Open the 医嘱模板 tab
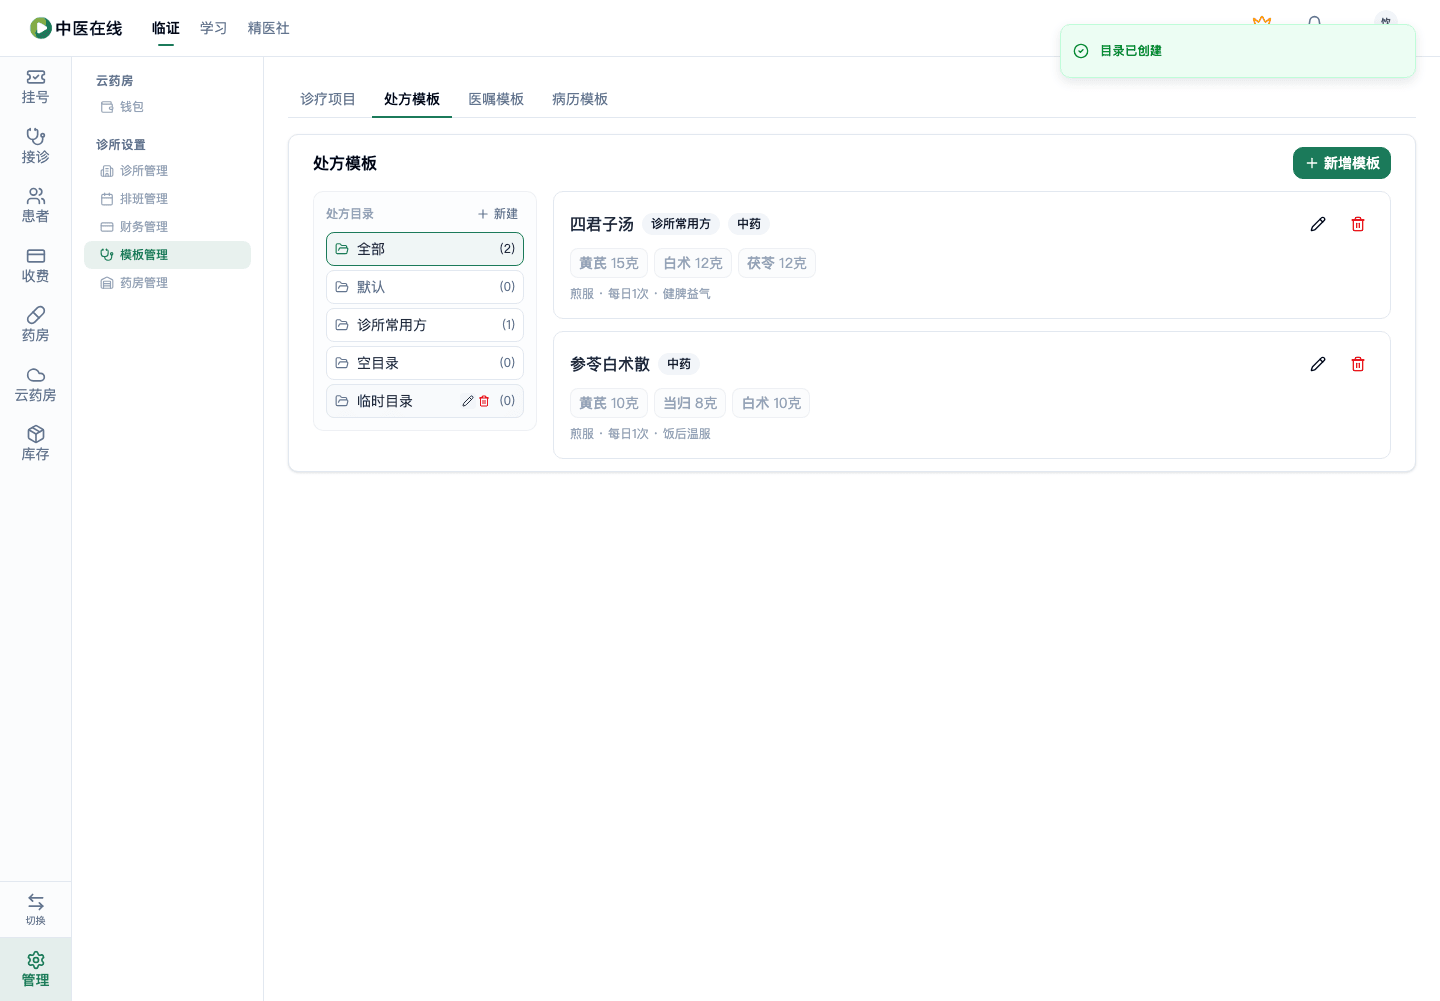 tap(496, 99)
